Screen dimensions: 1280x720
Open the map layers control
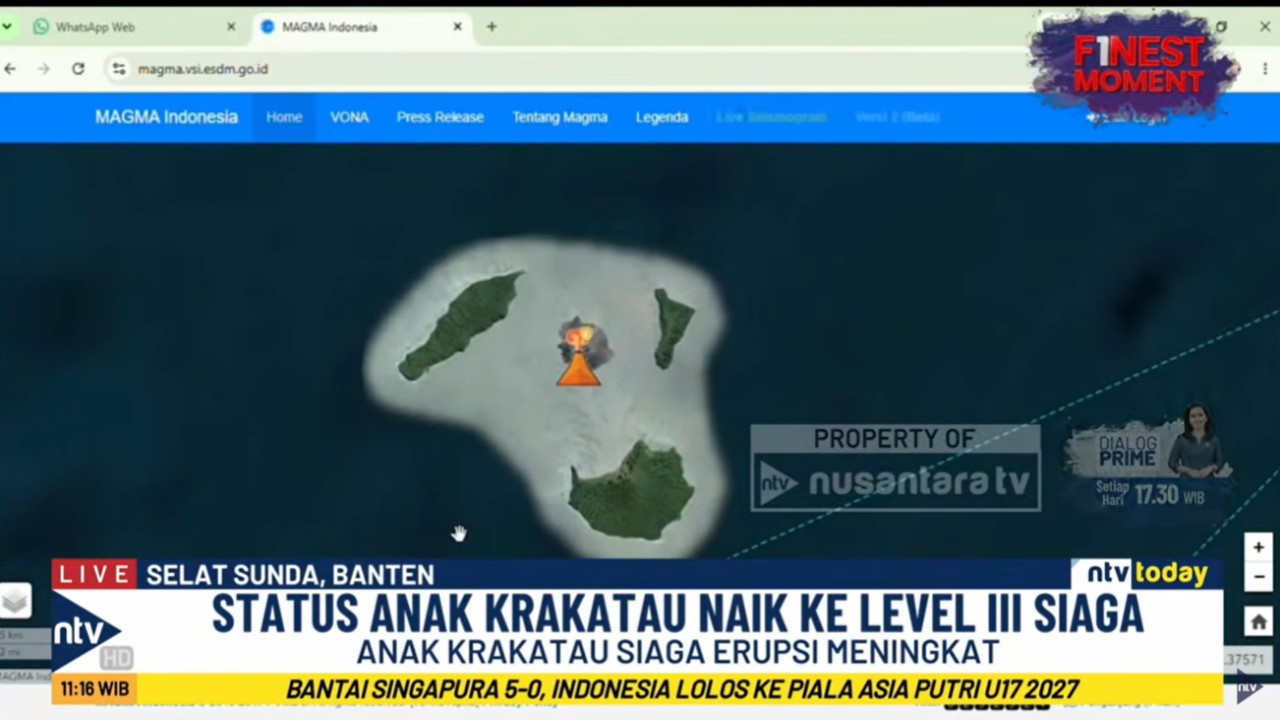pos(15,600)
